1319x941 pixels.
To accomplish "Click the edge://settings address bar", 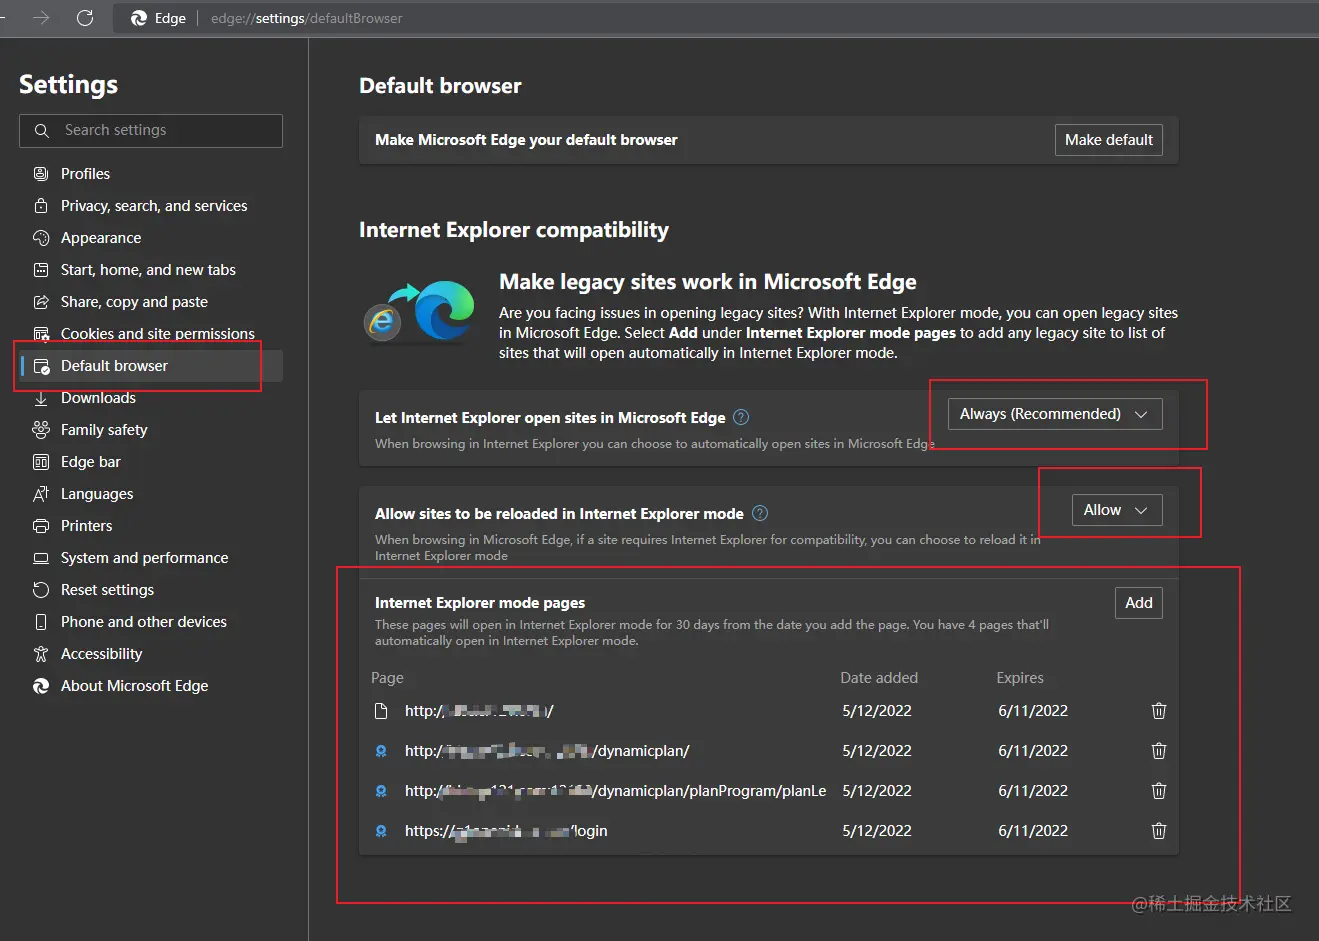I will click(306, 18).
